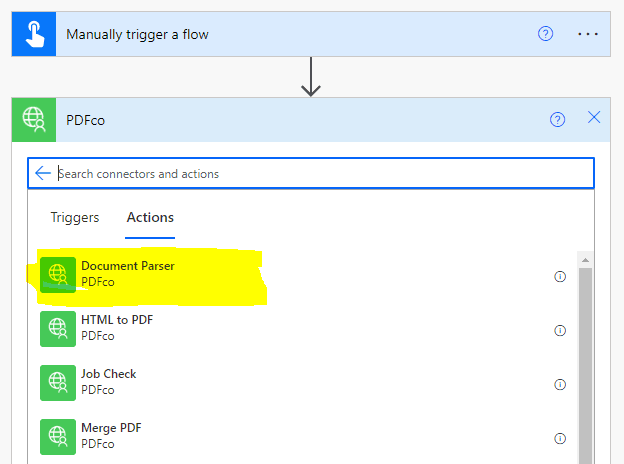
Task: Show info for Document Parser
Action: pyautogui.click(x=560, y=276)
